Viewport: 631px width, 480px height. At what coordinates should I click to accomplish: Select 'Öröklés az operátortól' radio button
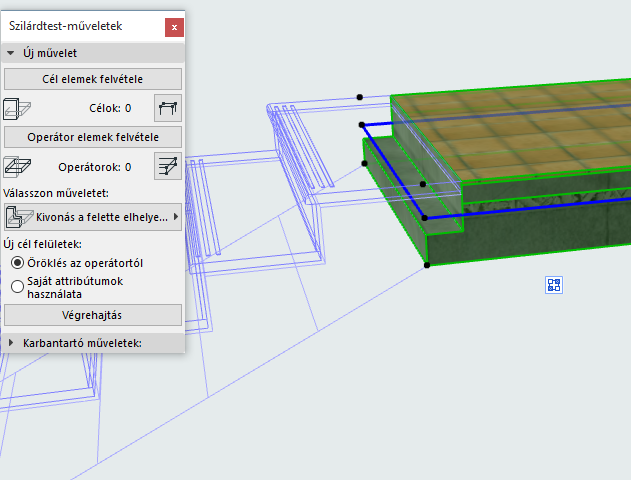(x=17, y=262)
